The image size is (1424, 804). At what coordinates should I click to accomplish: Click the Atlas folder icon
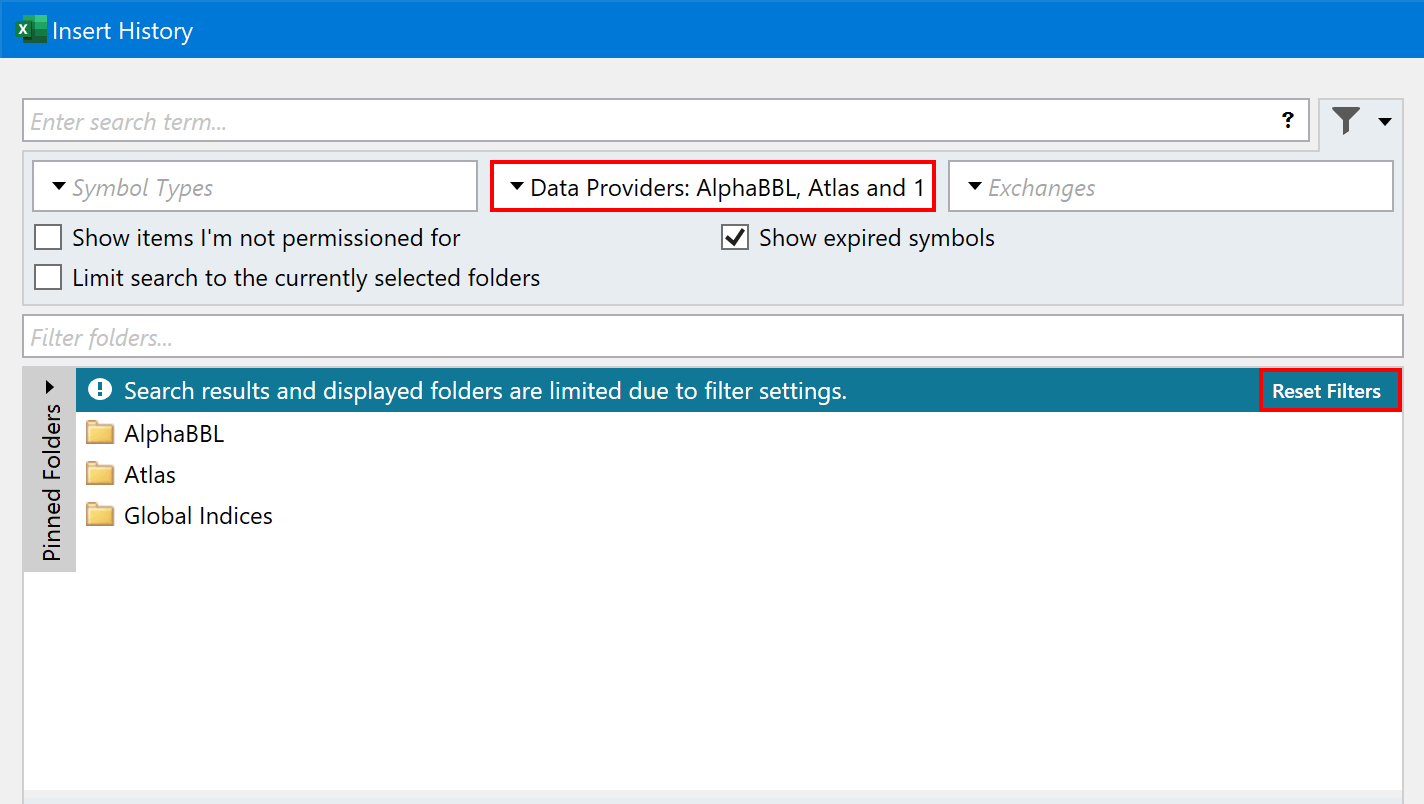click(x=100, y=474)
